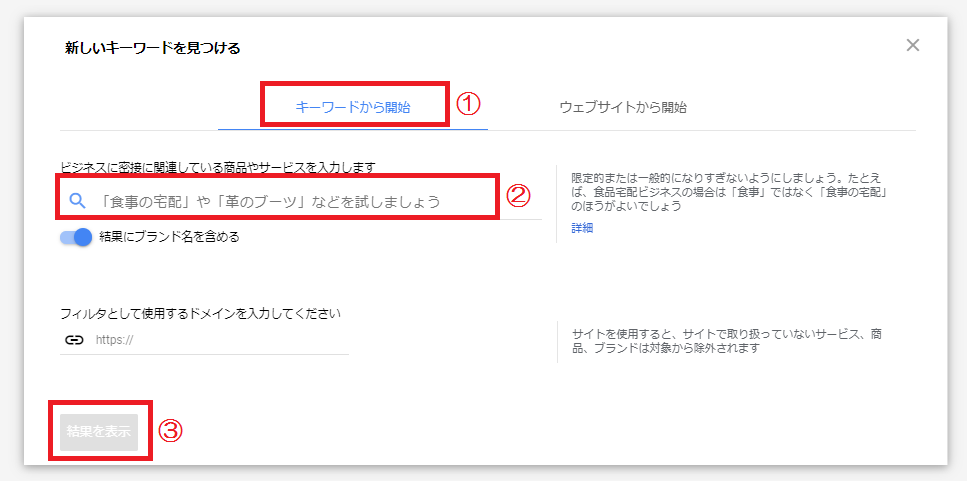
Task: Select the 新しいキーワードを見つける title text
Action: click(152, 48)
